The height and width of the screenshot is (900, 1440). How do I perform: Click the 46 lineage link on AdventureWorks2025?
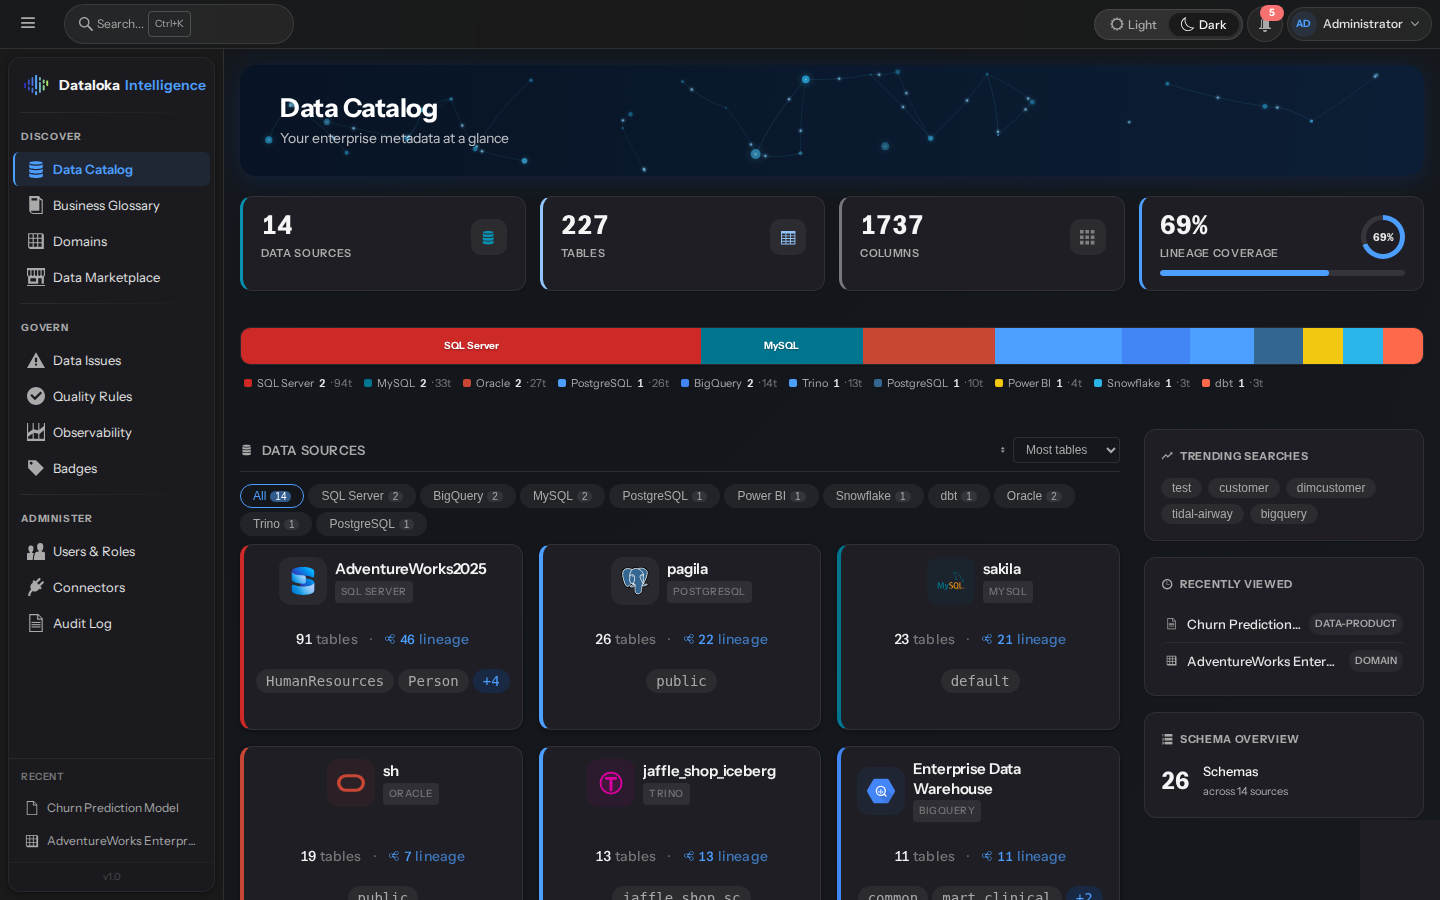pyautogui.click(x=434, y=639)
